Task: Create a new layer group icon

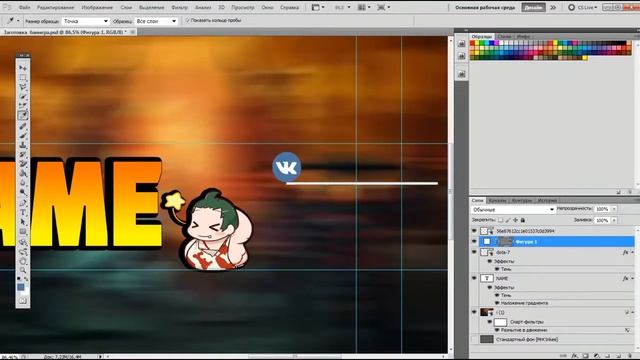Action: click(607, 356)
